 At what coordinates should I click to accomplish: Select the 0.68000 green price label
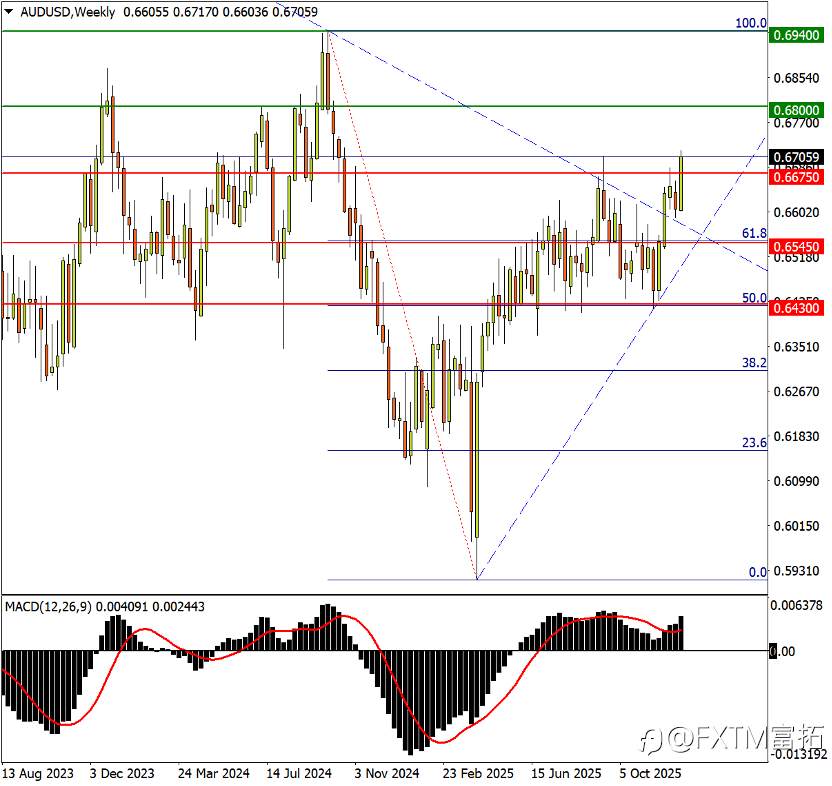click(796, 110)
